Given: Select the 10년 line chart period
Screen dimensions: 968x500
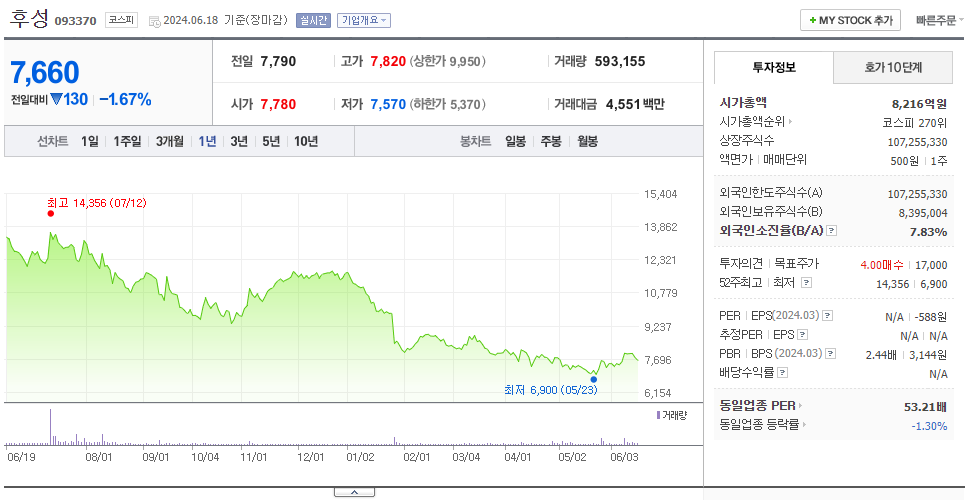Looking at the screenshot, I should 306,141.
